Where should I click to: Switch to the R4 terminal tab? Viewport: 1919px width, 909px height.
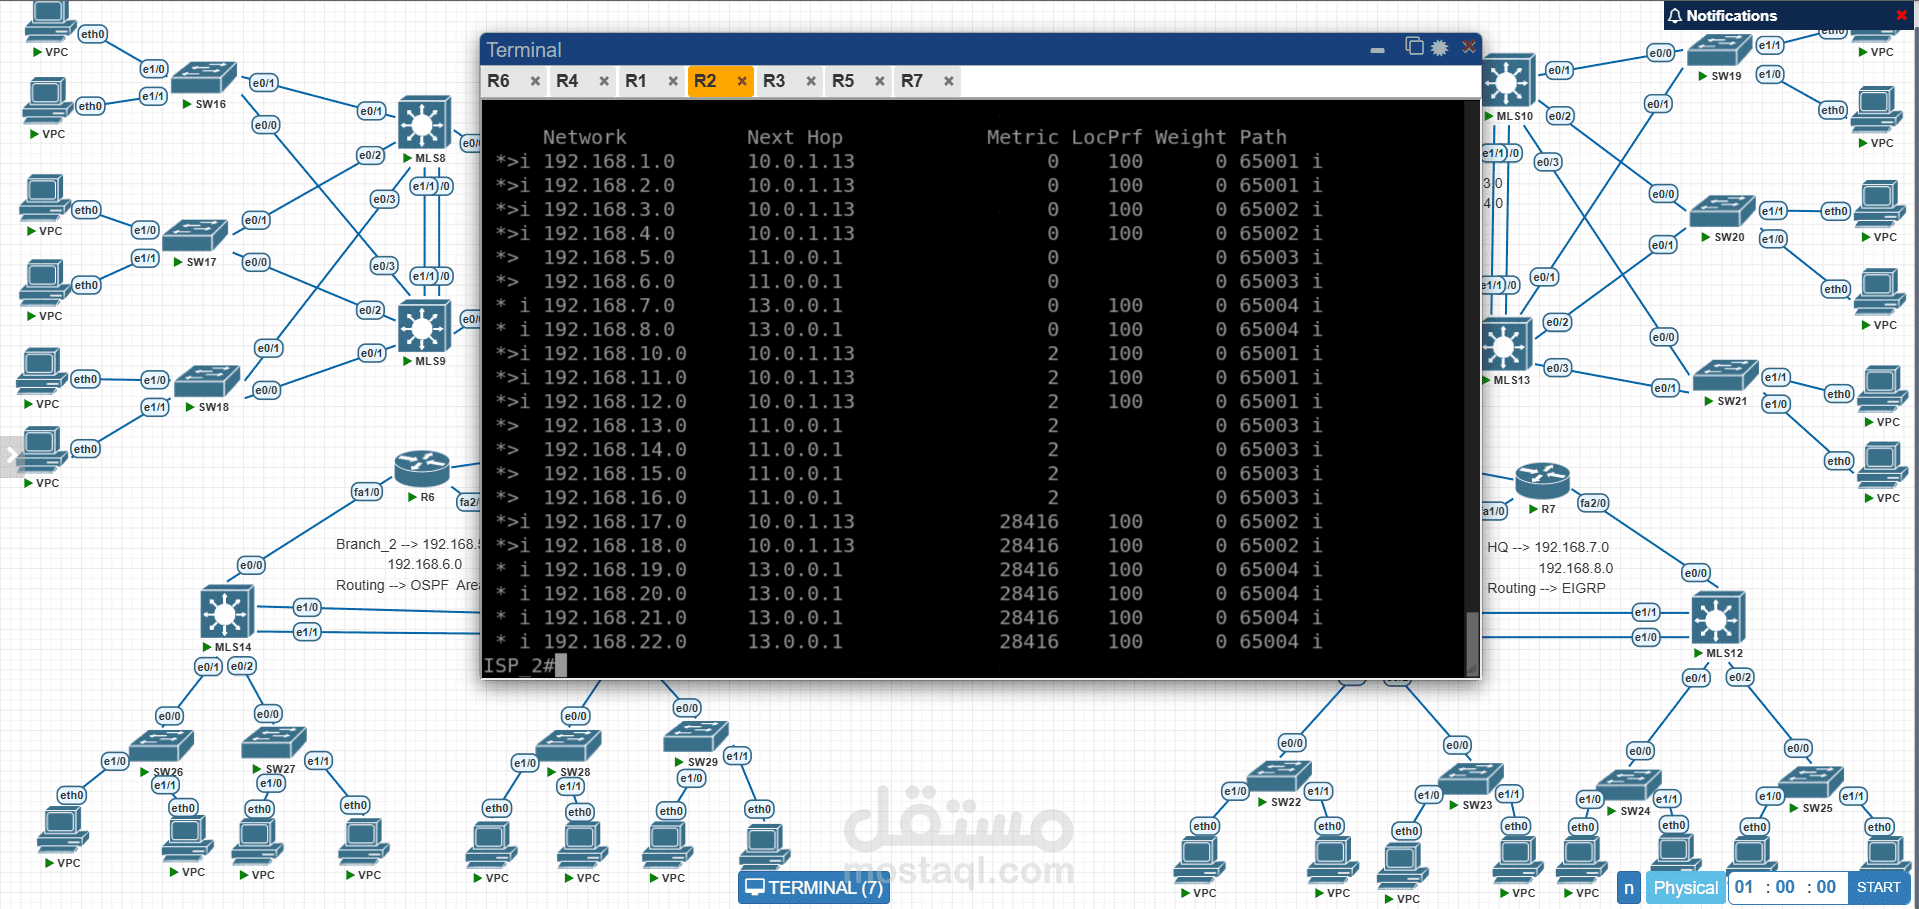coord(567,81)
